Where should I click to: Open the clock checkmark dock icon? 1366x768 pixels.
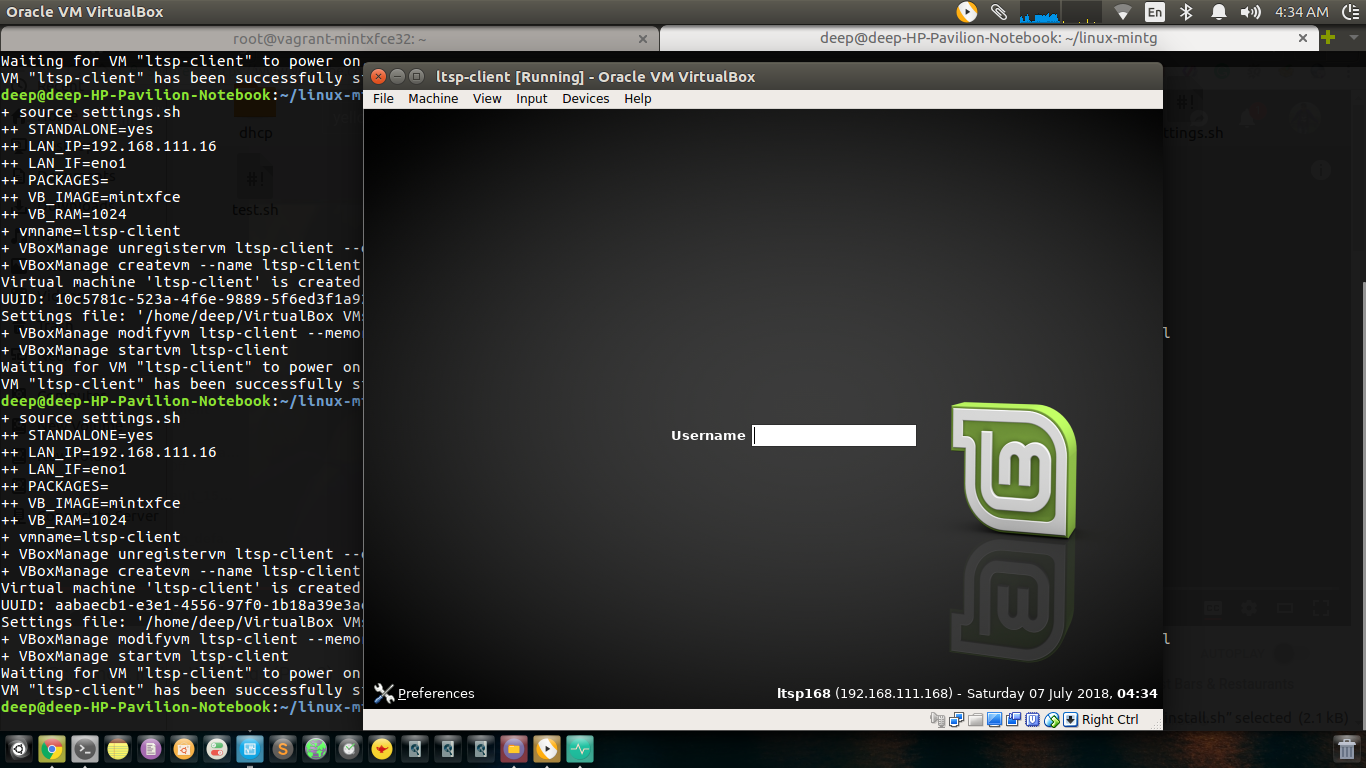point(349,749)
